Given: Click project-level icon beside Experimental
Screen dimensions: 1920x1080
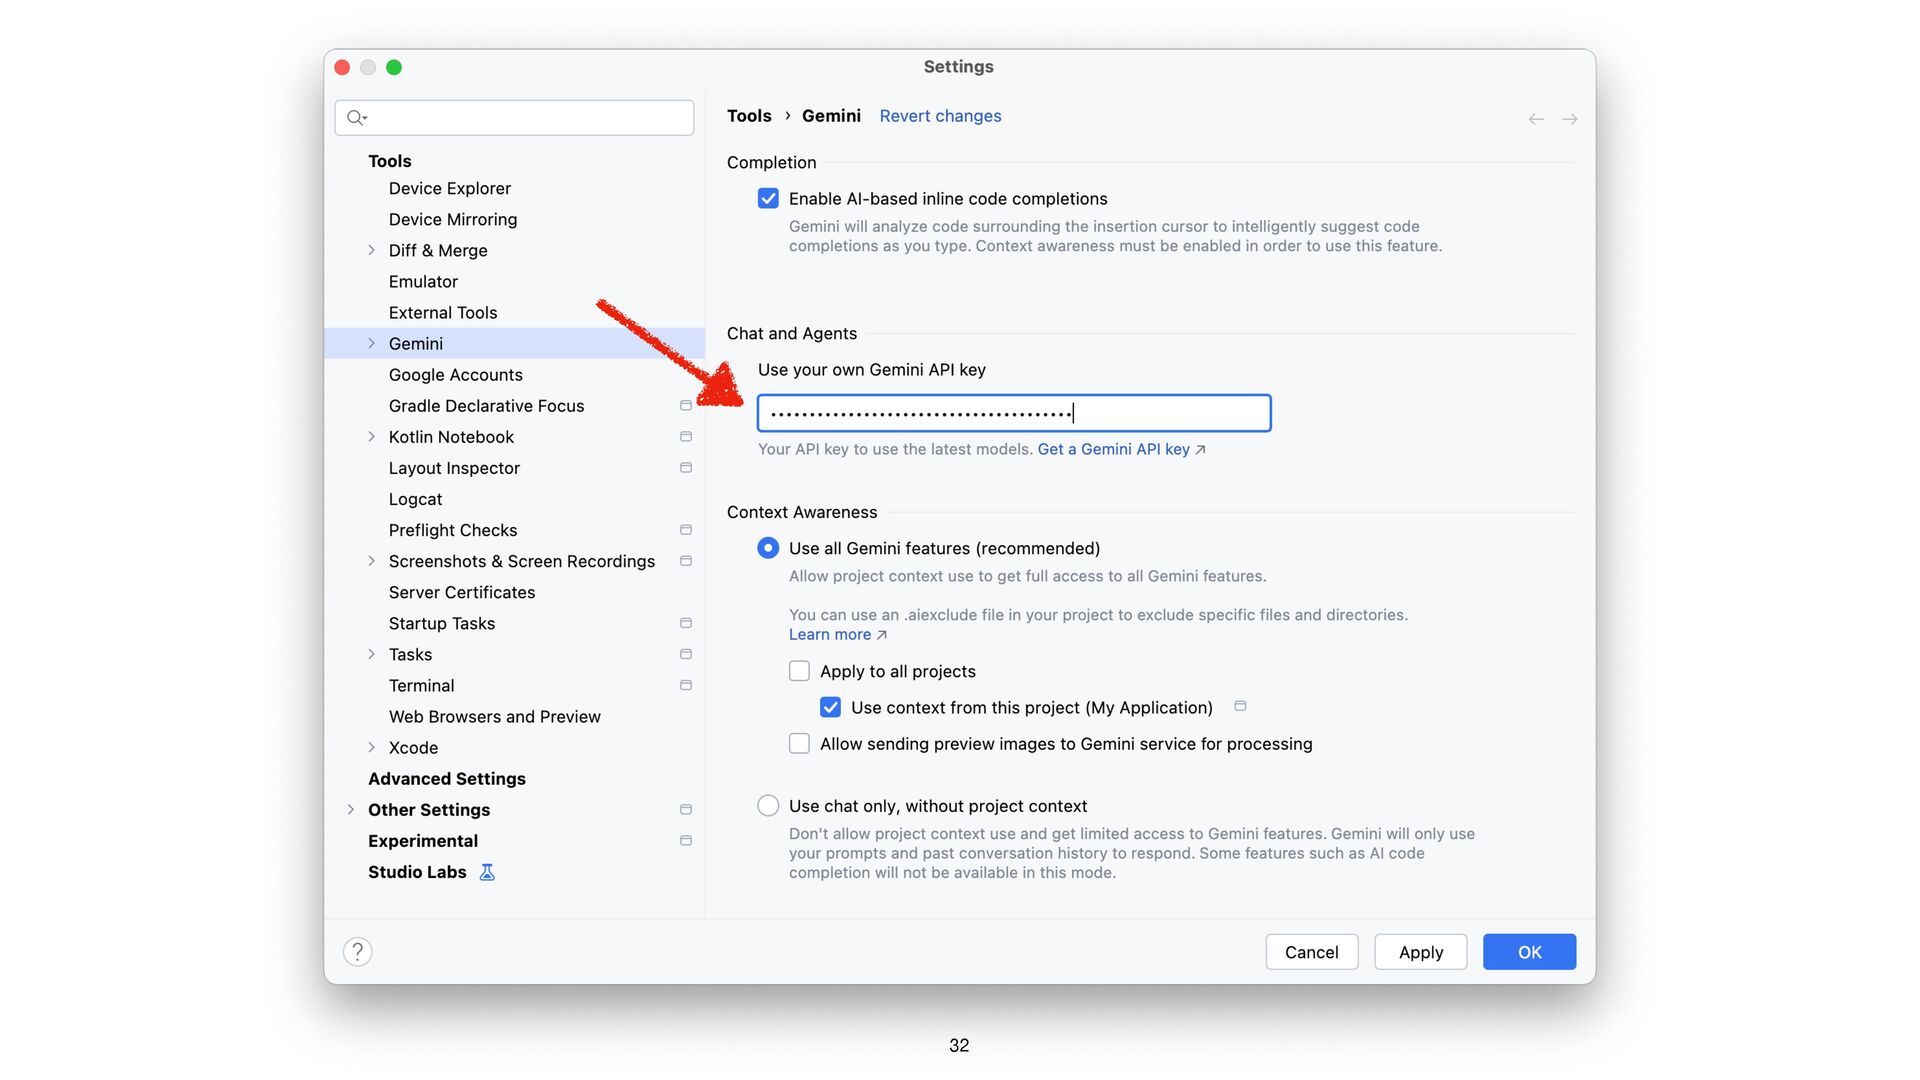Looking at the screenshot, I should [686, 841].
